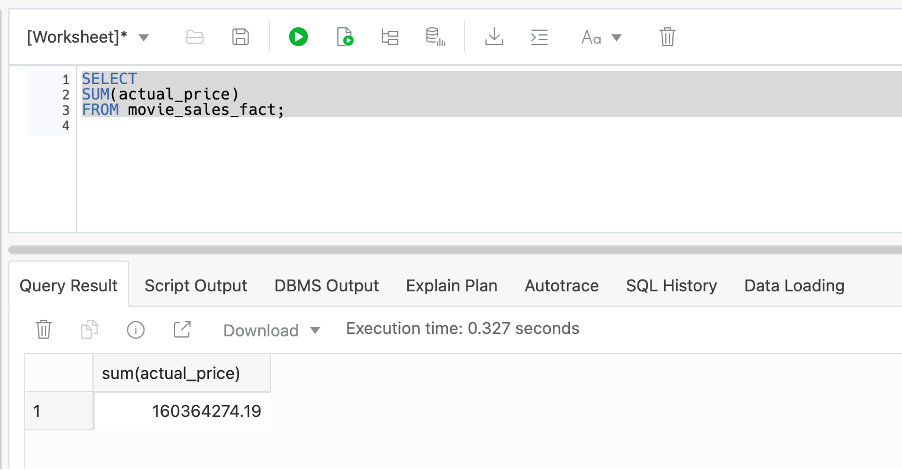The height and width of the screenshot is (470, 902).
Task: Select the 160364274.19 result cell
Action: click(182, 410)
